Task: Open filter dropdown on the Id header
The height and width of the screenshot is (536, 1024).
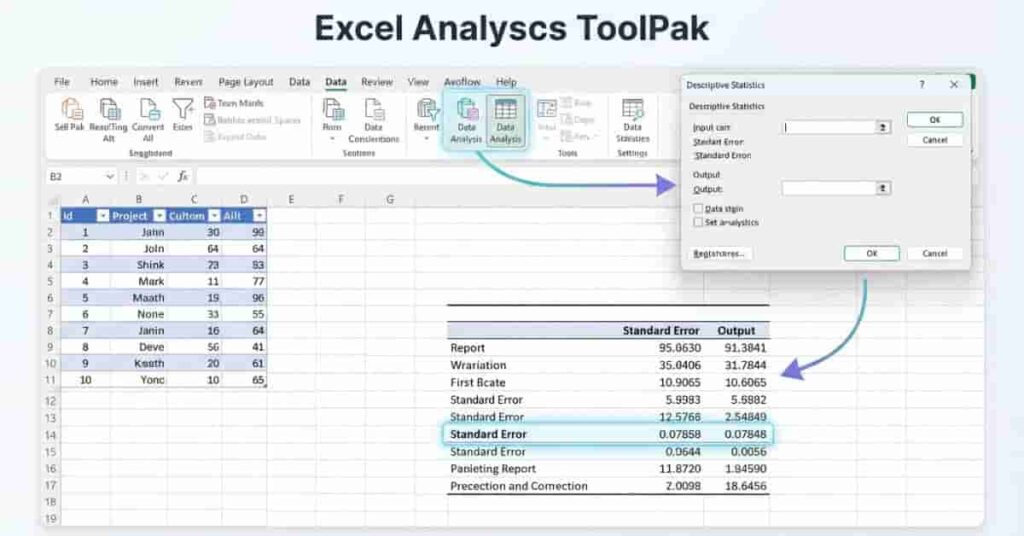Action: tap(103, 215)
